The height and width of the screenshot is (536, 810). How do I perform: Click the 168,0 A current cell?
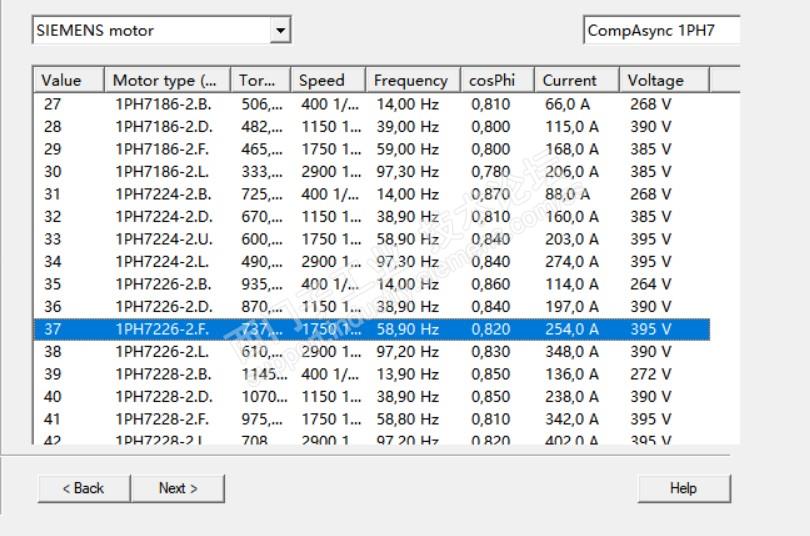tap(572, 149)
